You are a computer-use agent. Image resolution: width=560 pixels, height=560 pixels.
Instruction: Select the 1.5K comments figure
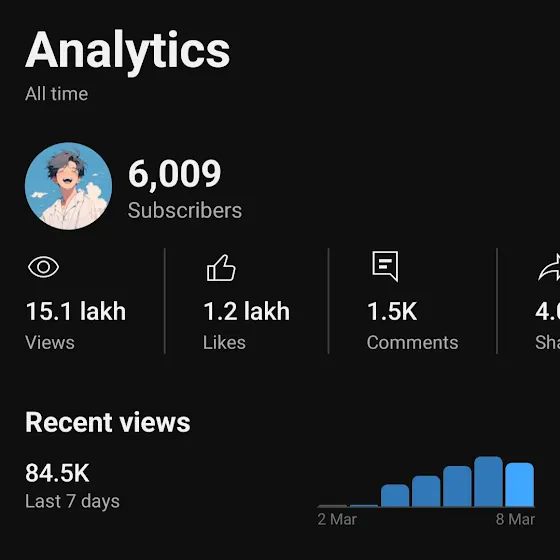click(392, 311)
